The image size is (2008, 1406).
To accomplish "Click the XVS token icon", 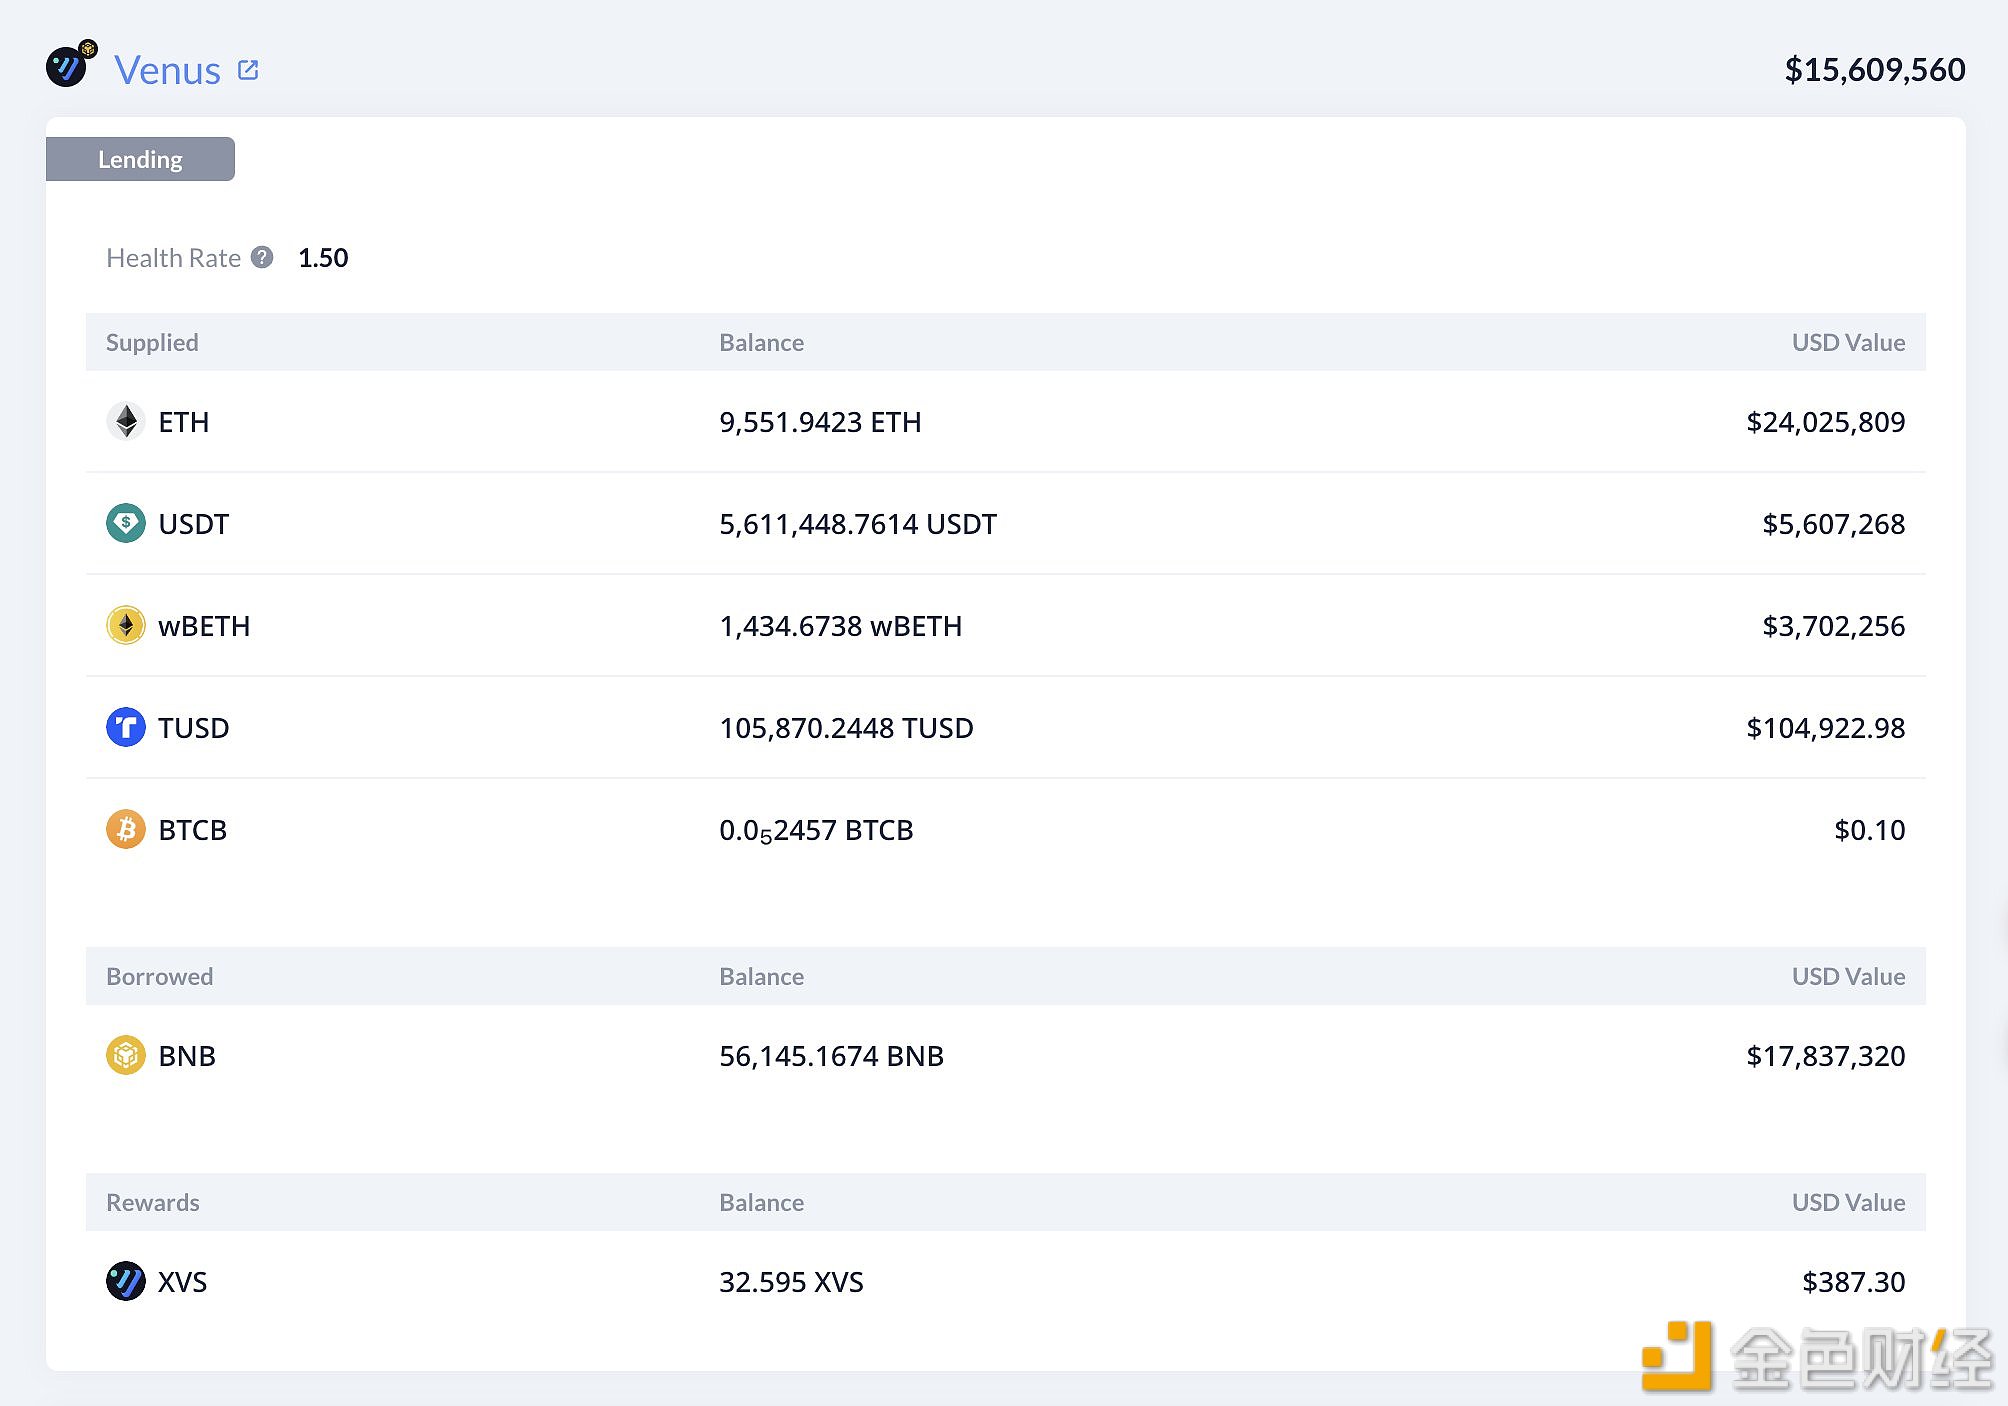I will (126, 1281).
